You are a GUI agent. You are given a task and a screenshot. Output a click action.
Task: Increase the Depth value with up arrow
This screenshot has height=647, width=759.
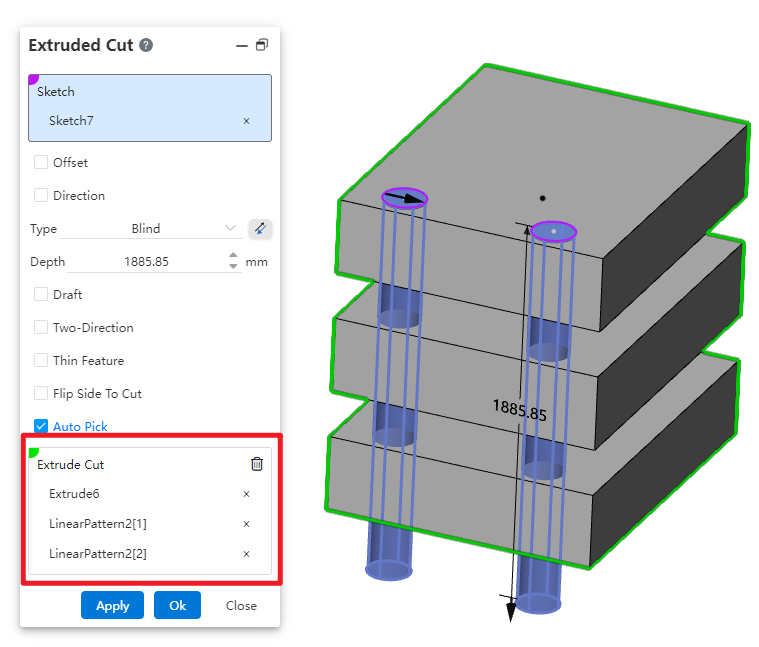click(x=233, y=256)
